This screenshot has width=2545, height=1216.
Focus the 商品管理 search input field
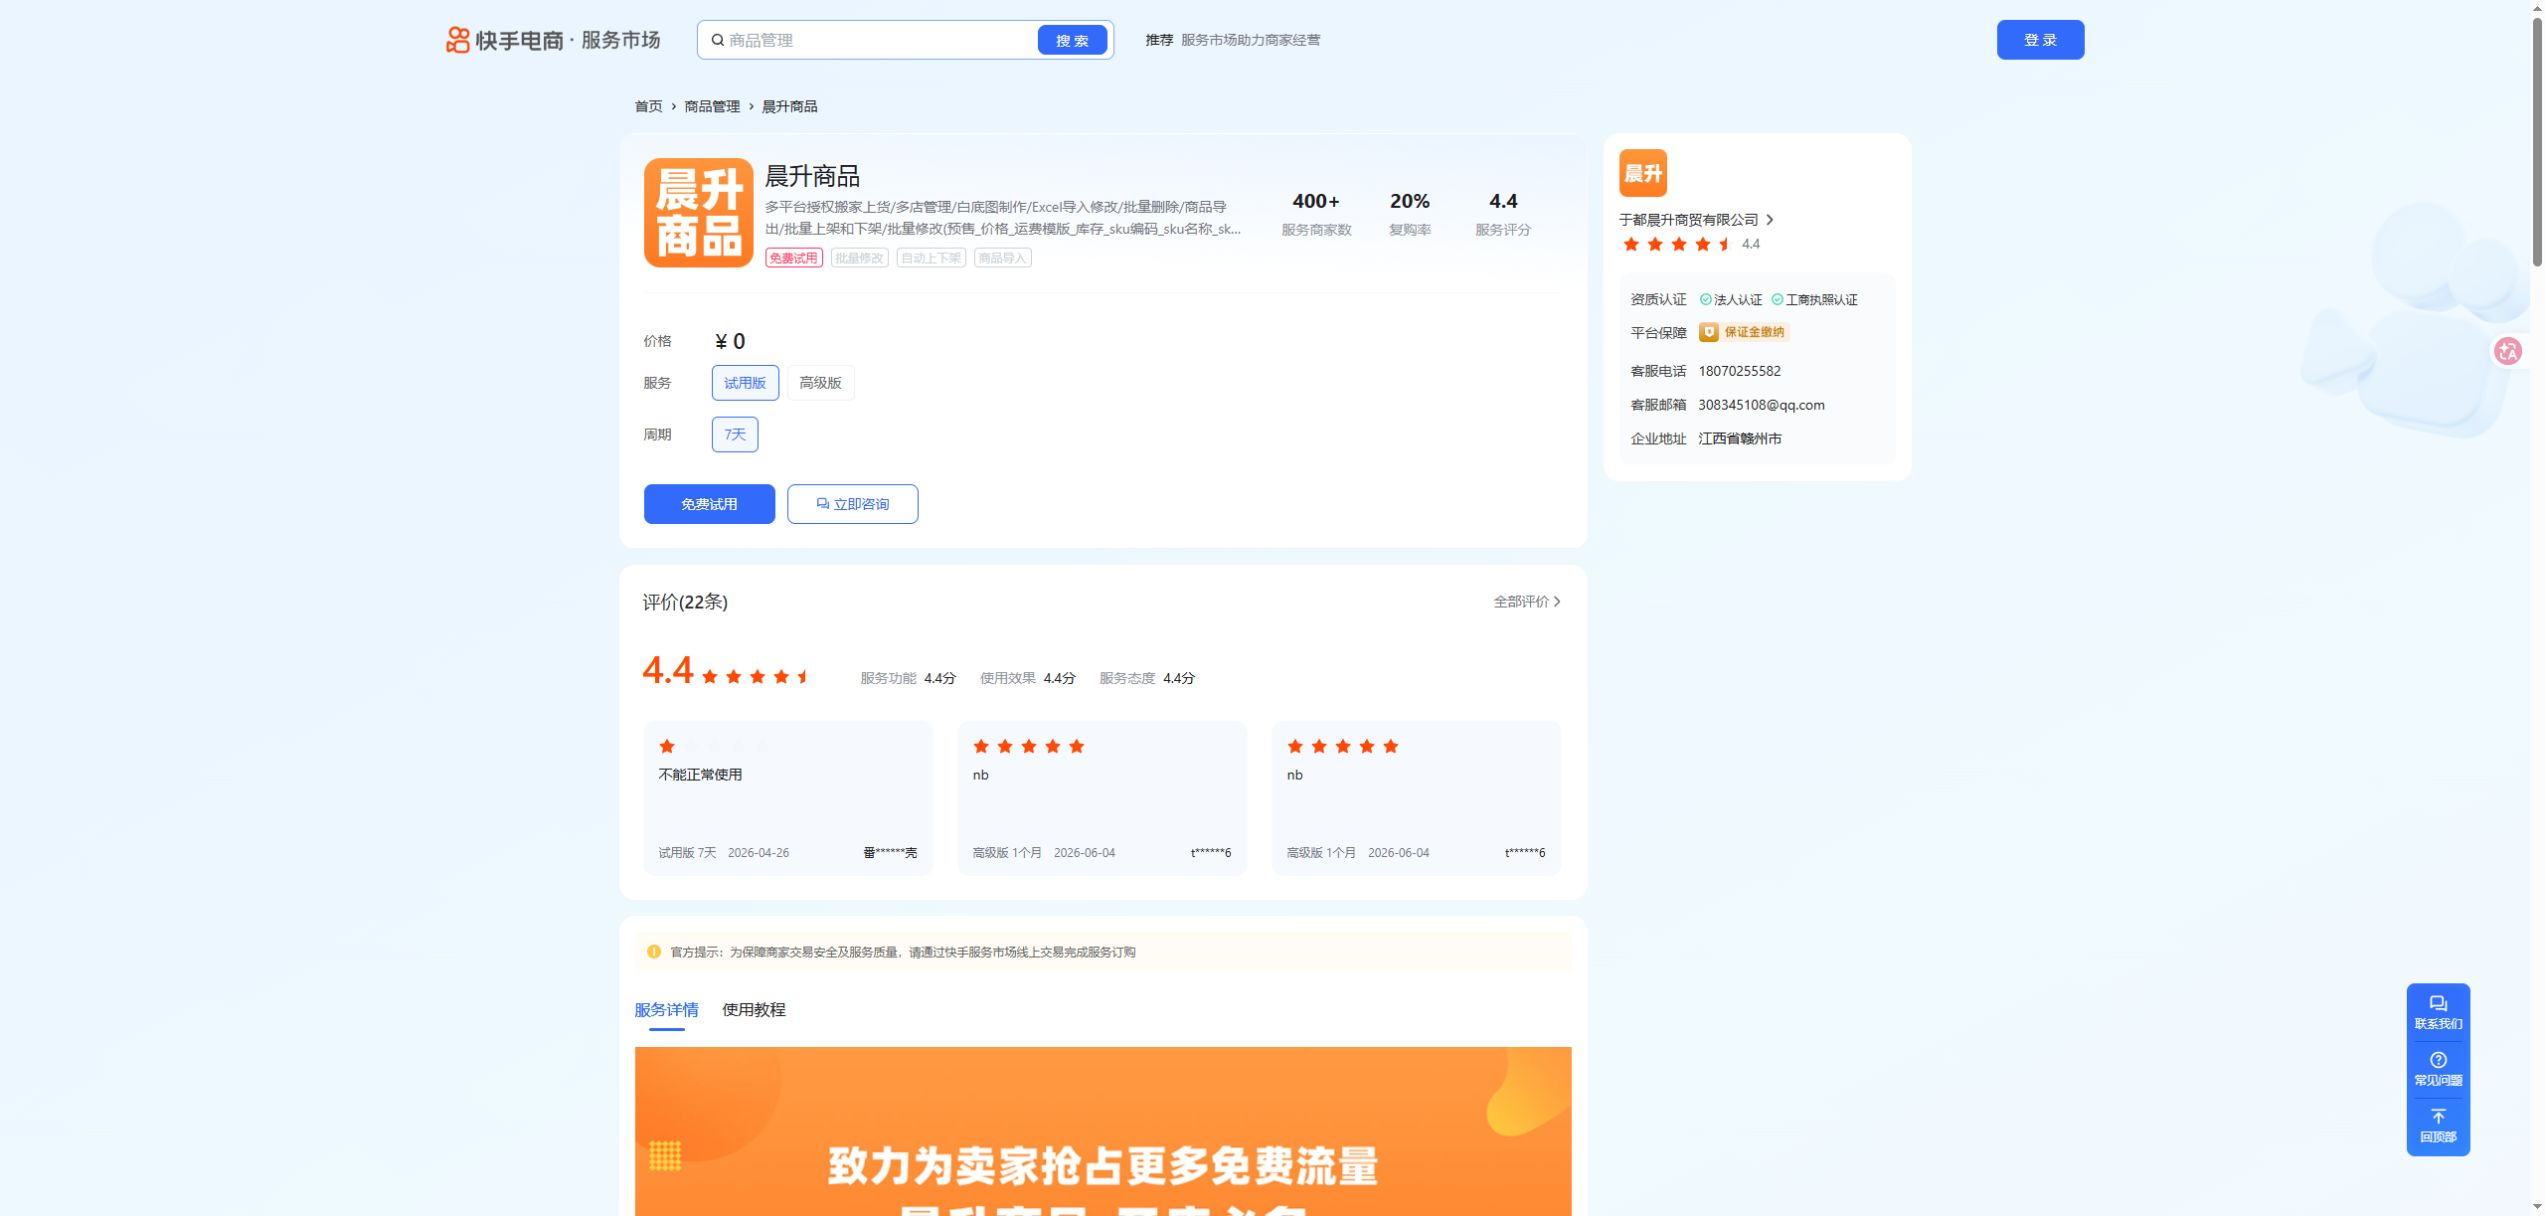(878, 40)
